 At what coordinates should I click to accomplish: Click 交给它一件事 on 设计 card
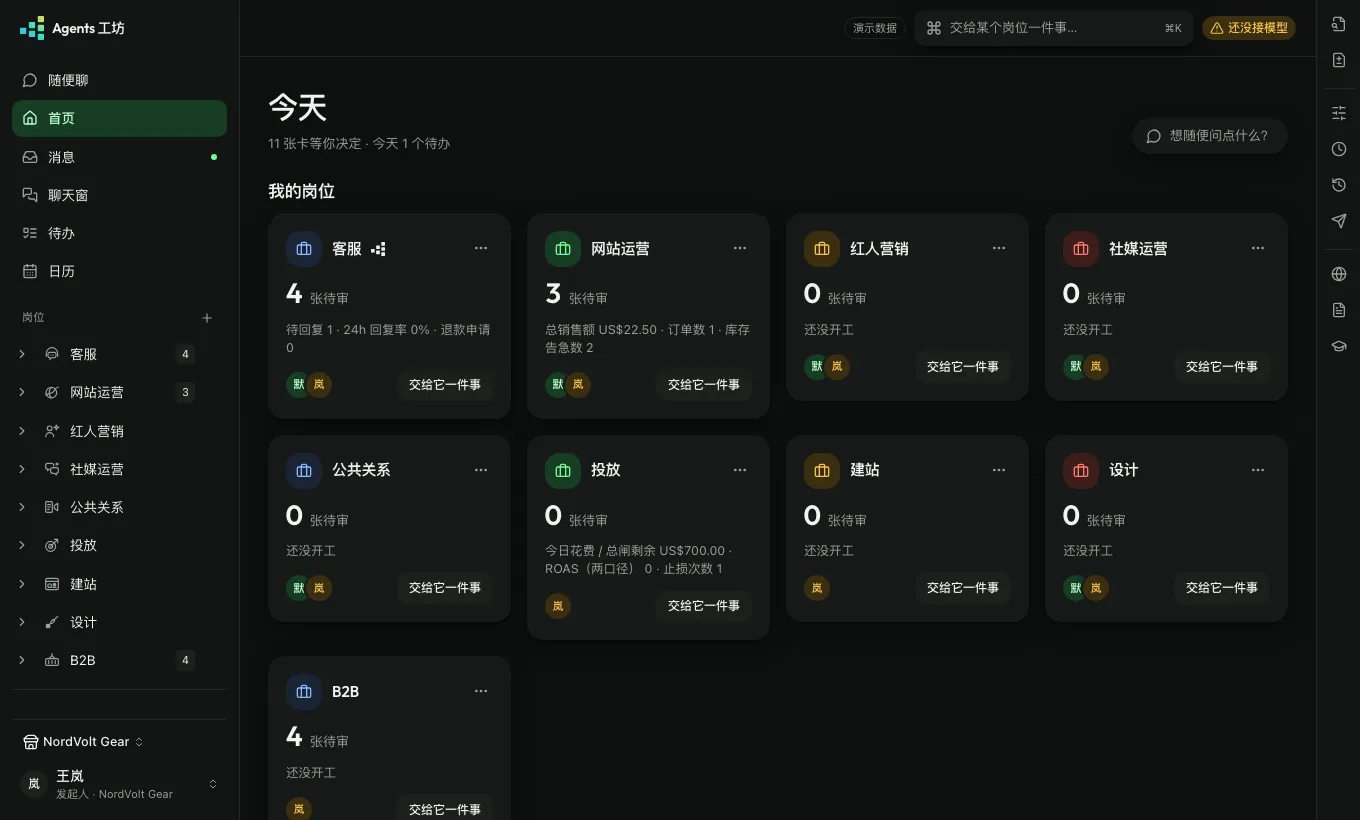[x=1222, y=588]
